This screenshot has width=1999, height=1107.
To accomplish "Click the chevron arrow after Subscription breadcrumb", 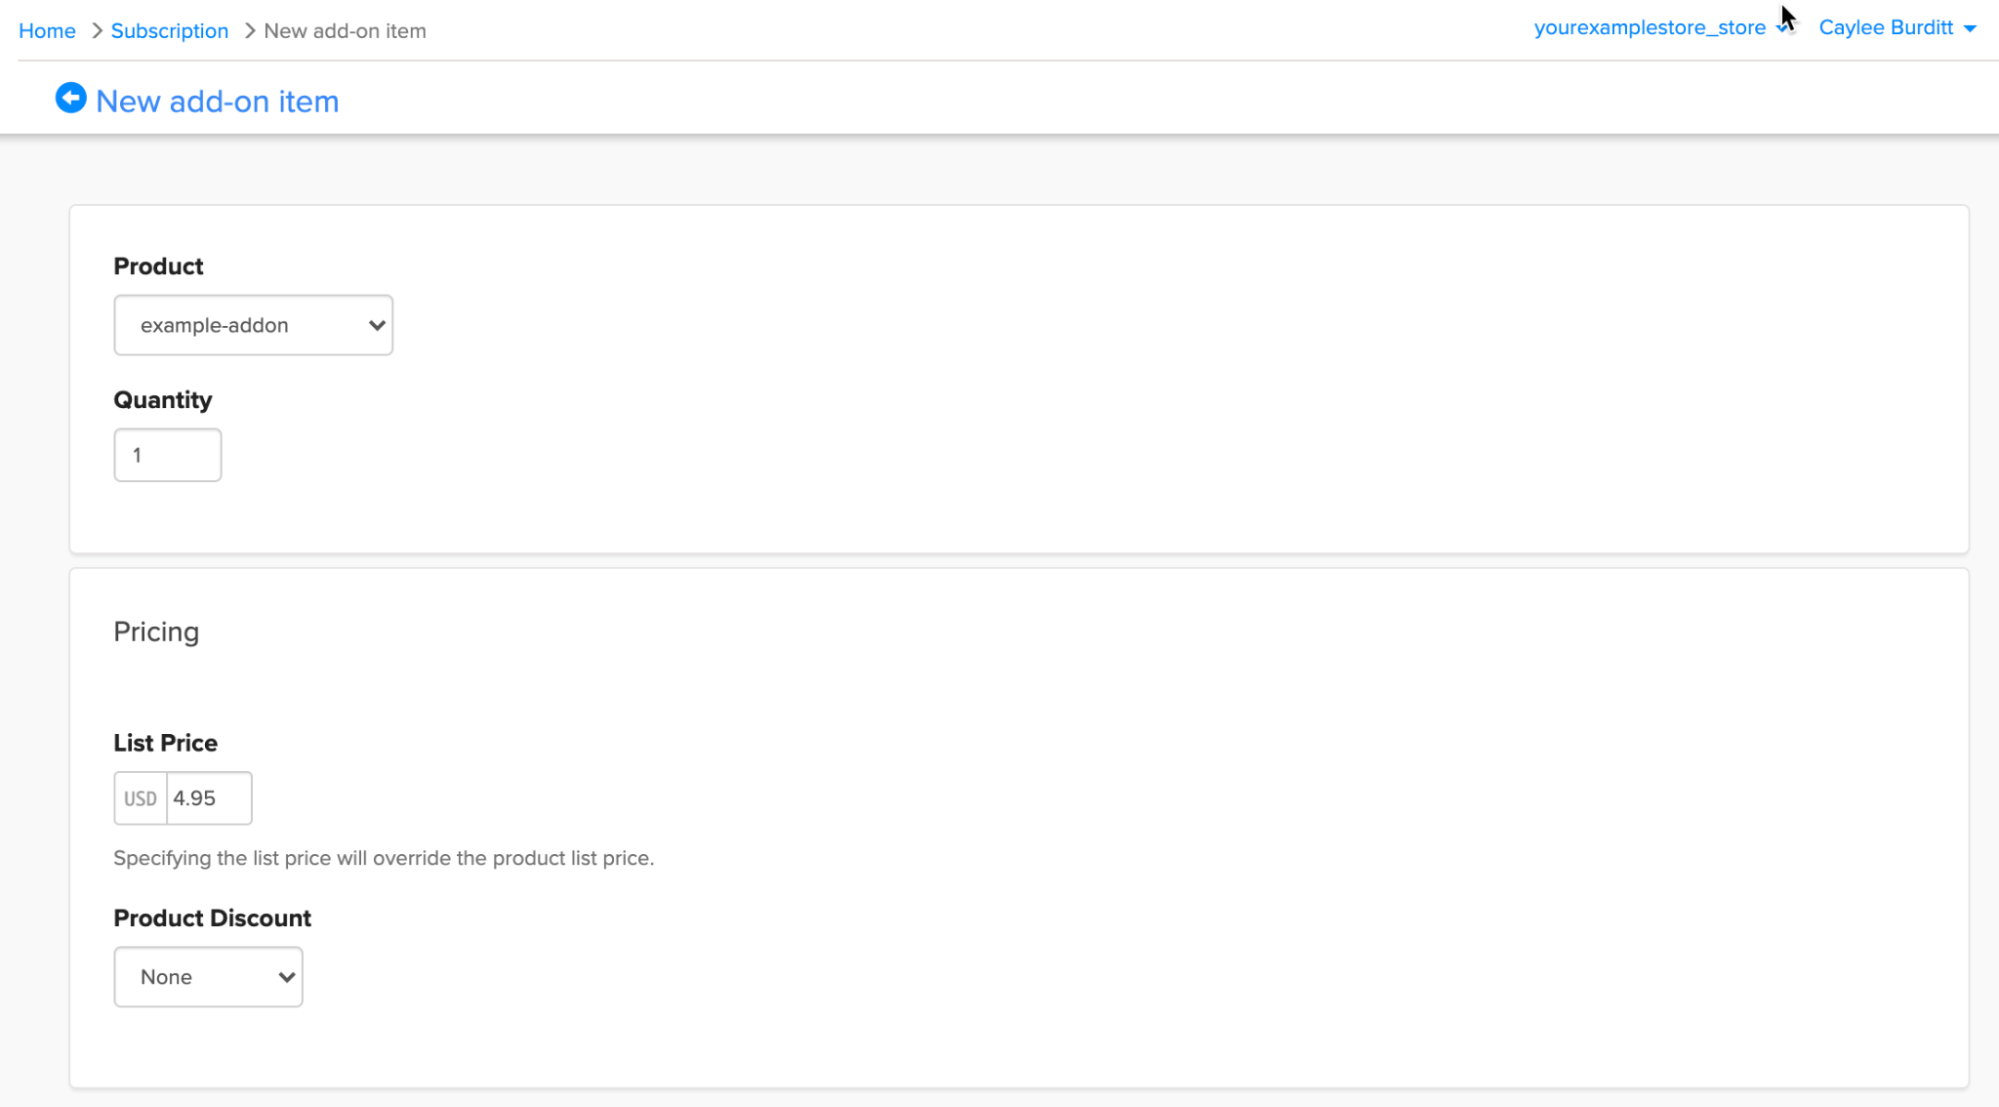I will pyautogui.click(x=250, y=31).
